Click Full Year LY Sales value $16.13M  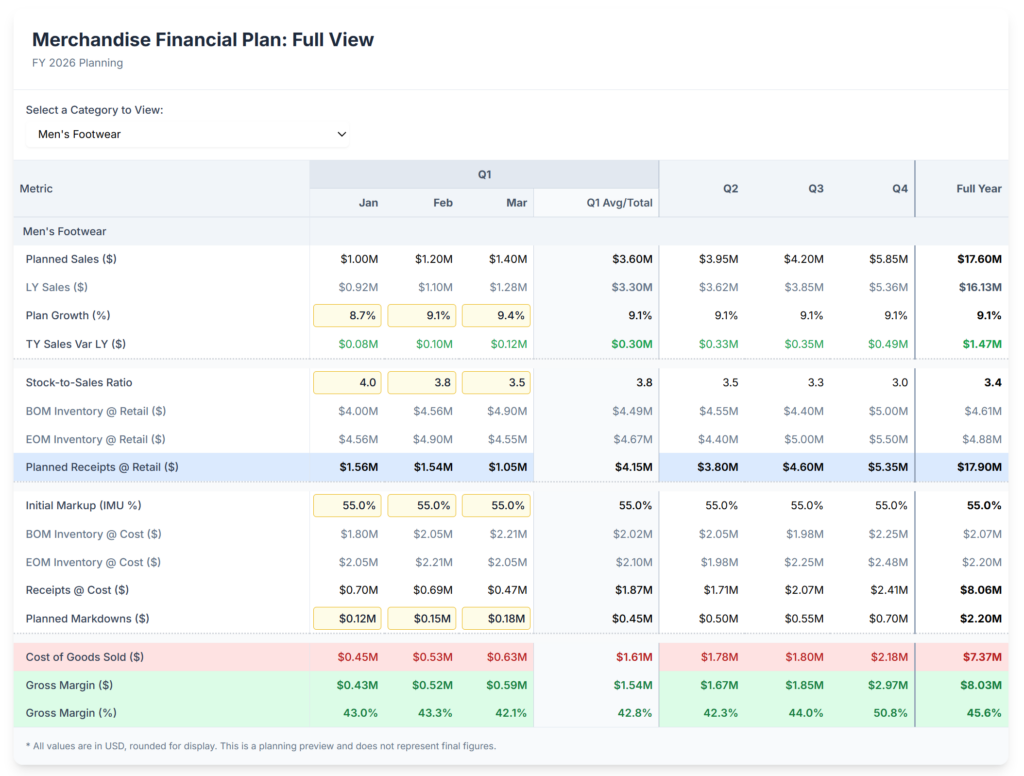[980, 287]
